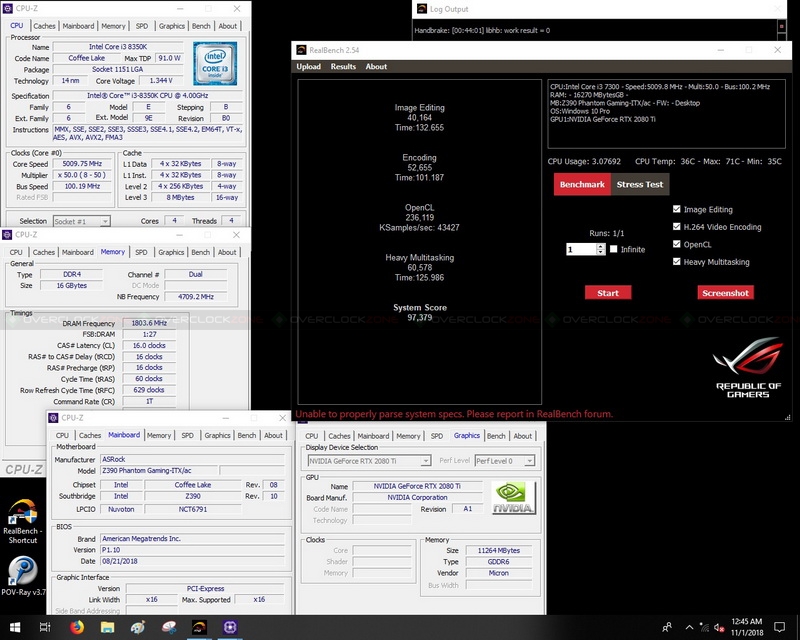Launch Firefox from the taskbar

[x=77, y=627]
